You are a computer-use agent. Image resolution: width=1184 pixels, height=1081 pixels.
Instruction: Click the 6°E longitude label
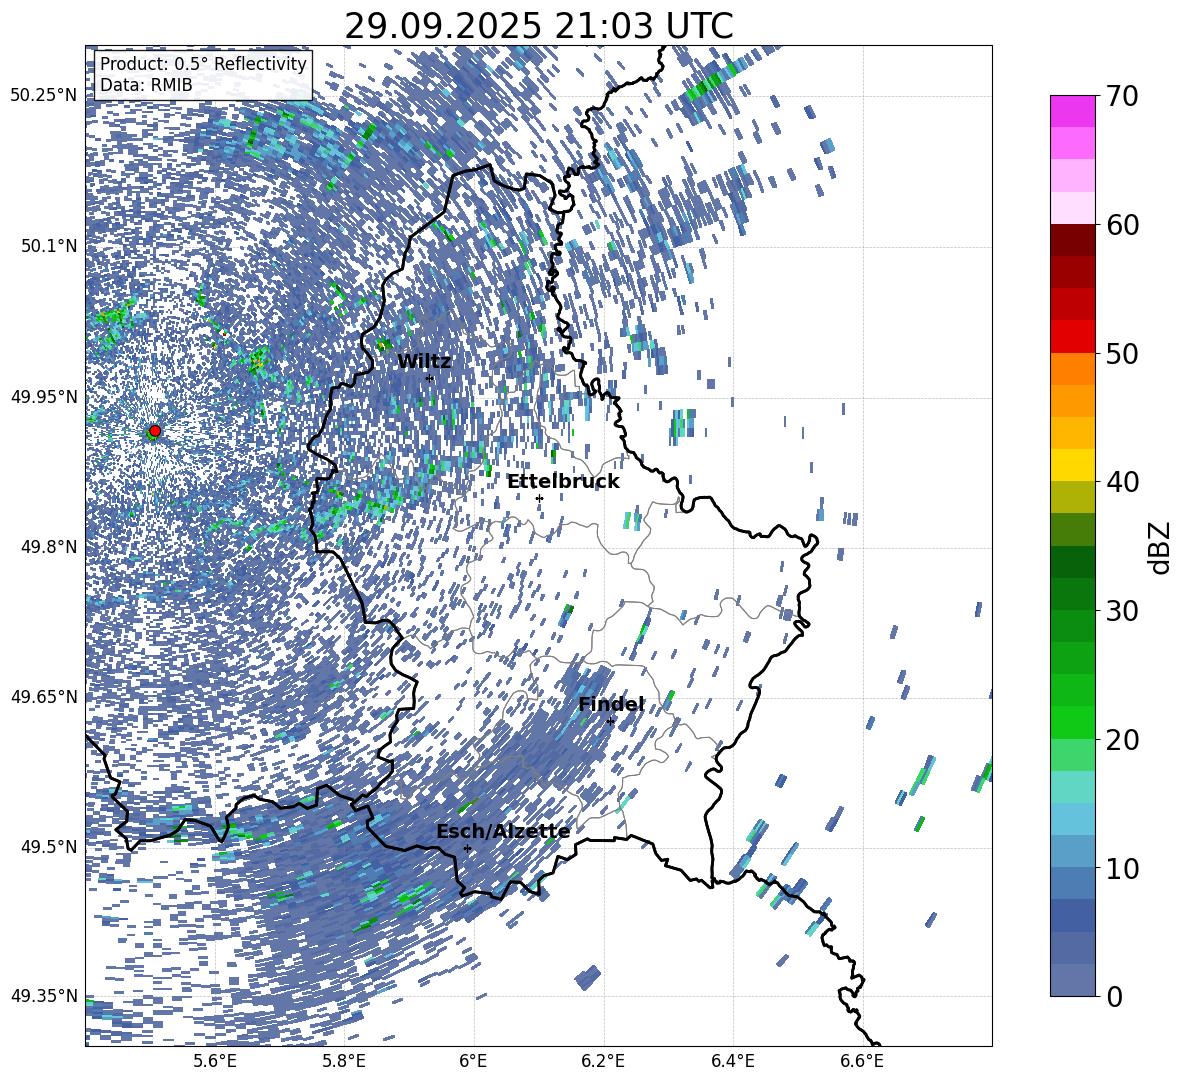473,1061
